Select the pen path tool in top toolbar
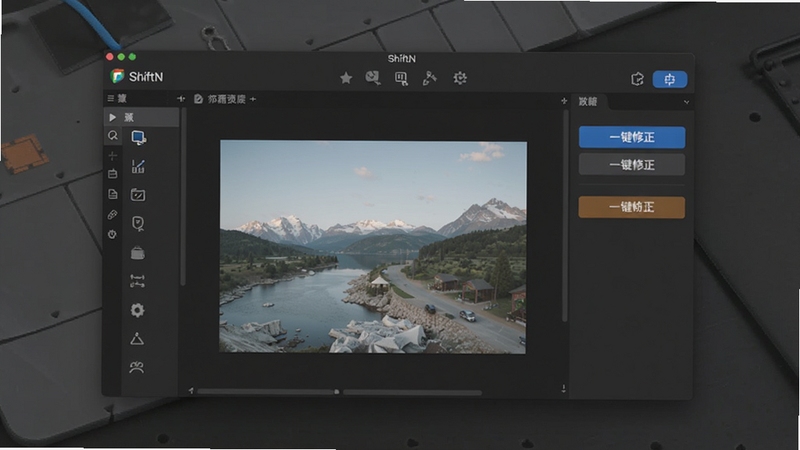The height and width of the screenshot is (450, 800). pos(430,78)
